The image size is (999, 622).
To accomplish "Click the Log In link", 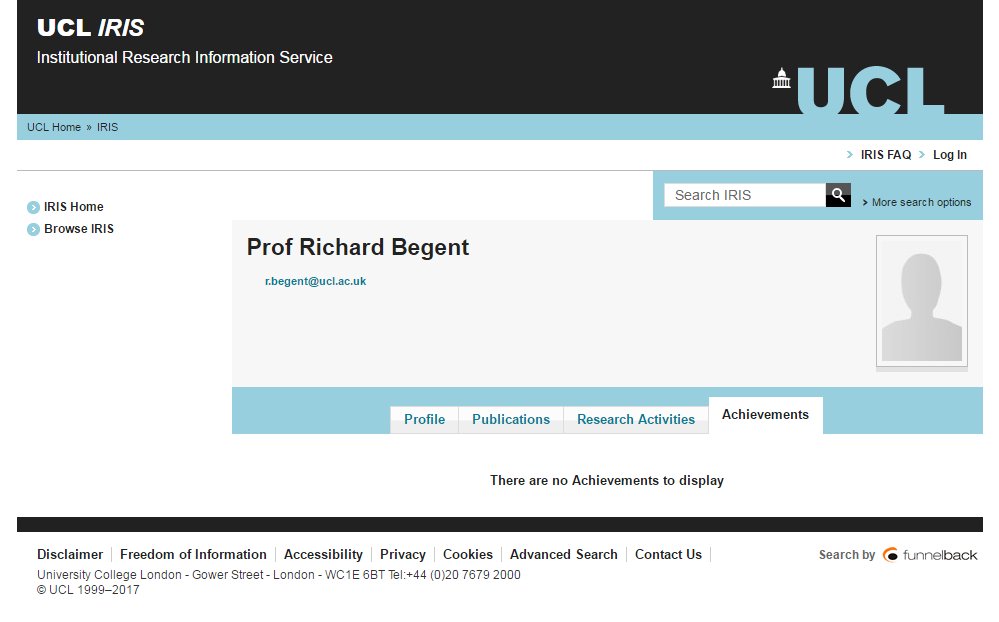I will [949, 155].
